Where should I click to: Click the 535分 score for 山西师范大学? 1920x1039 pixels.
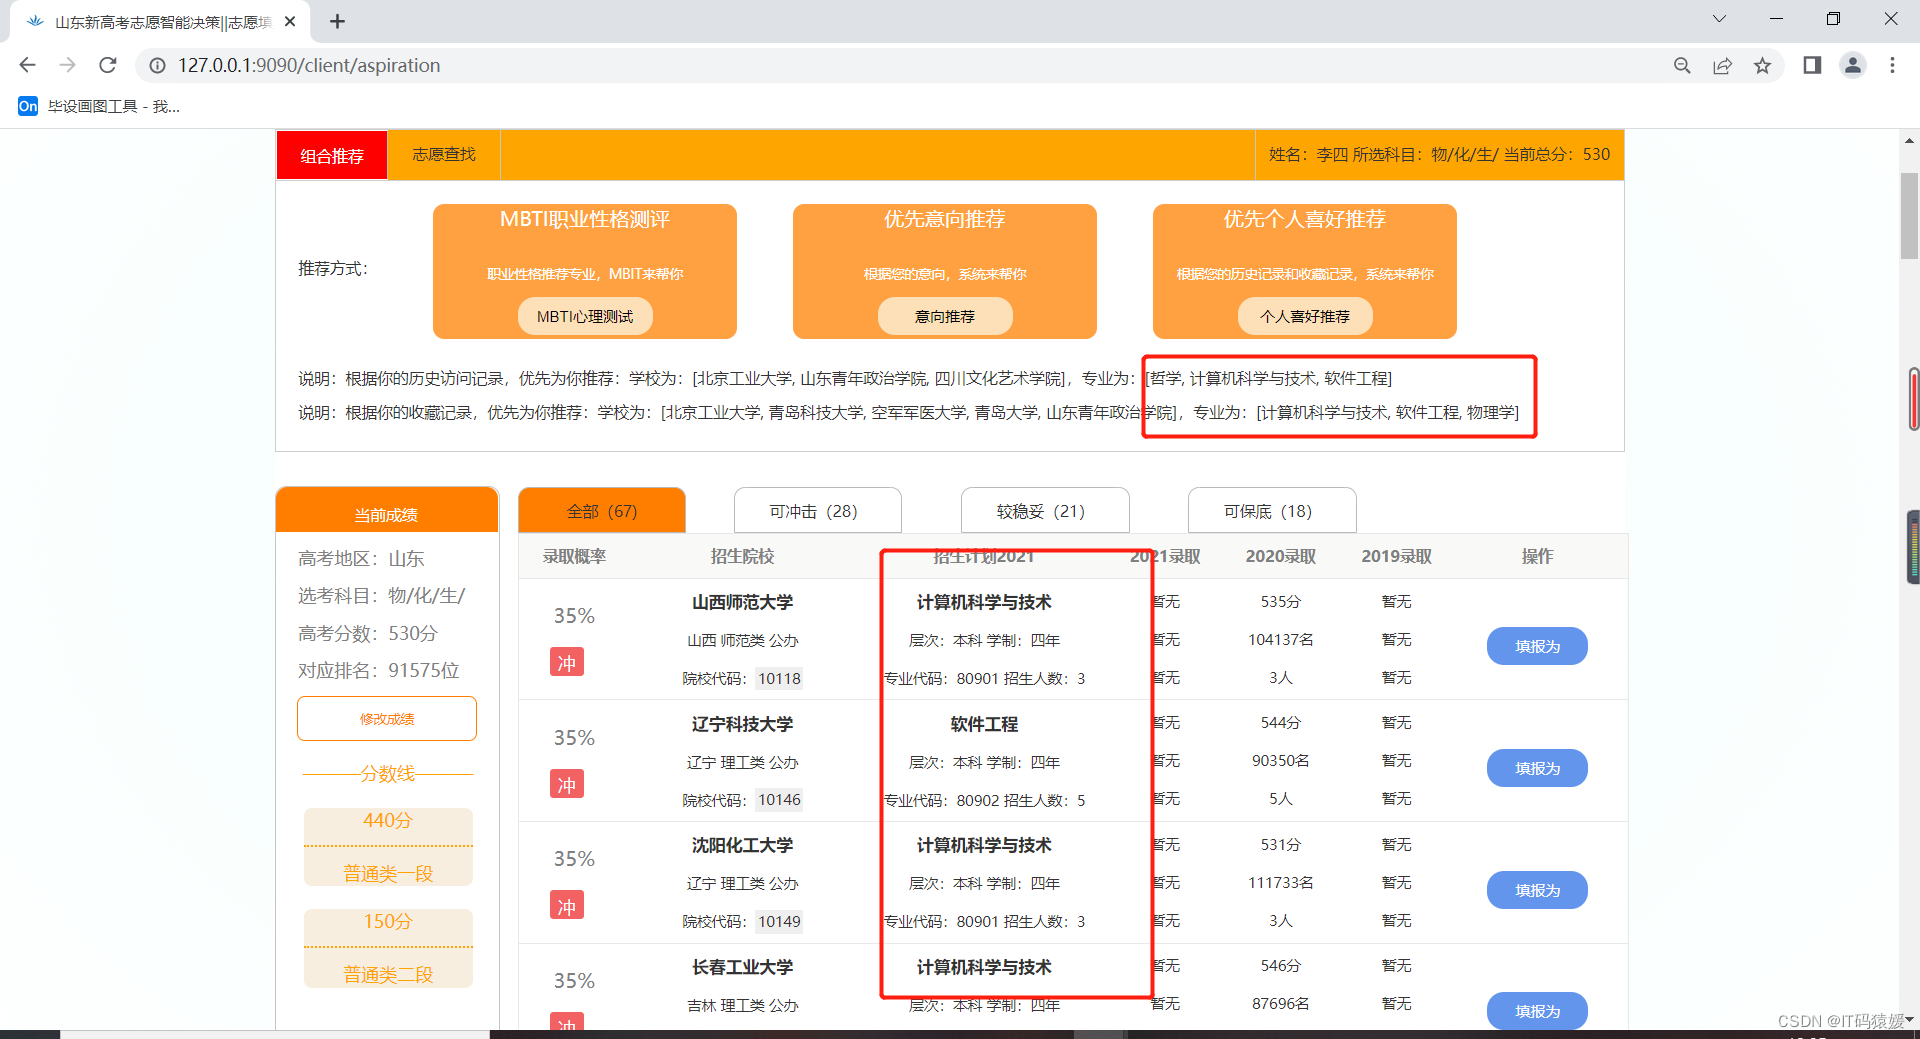(1280, 602)
